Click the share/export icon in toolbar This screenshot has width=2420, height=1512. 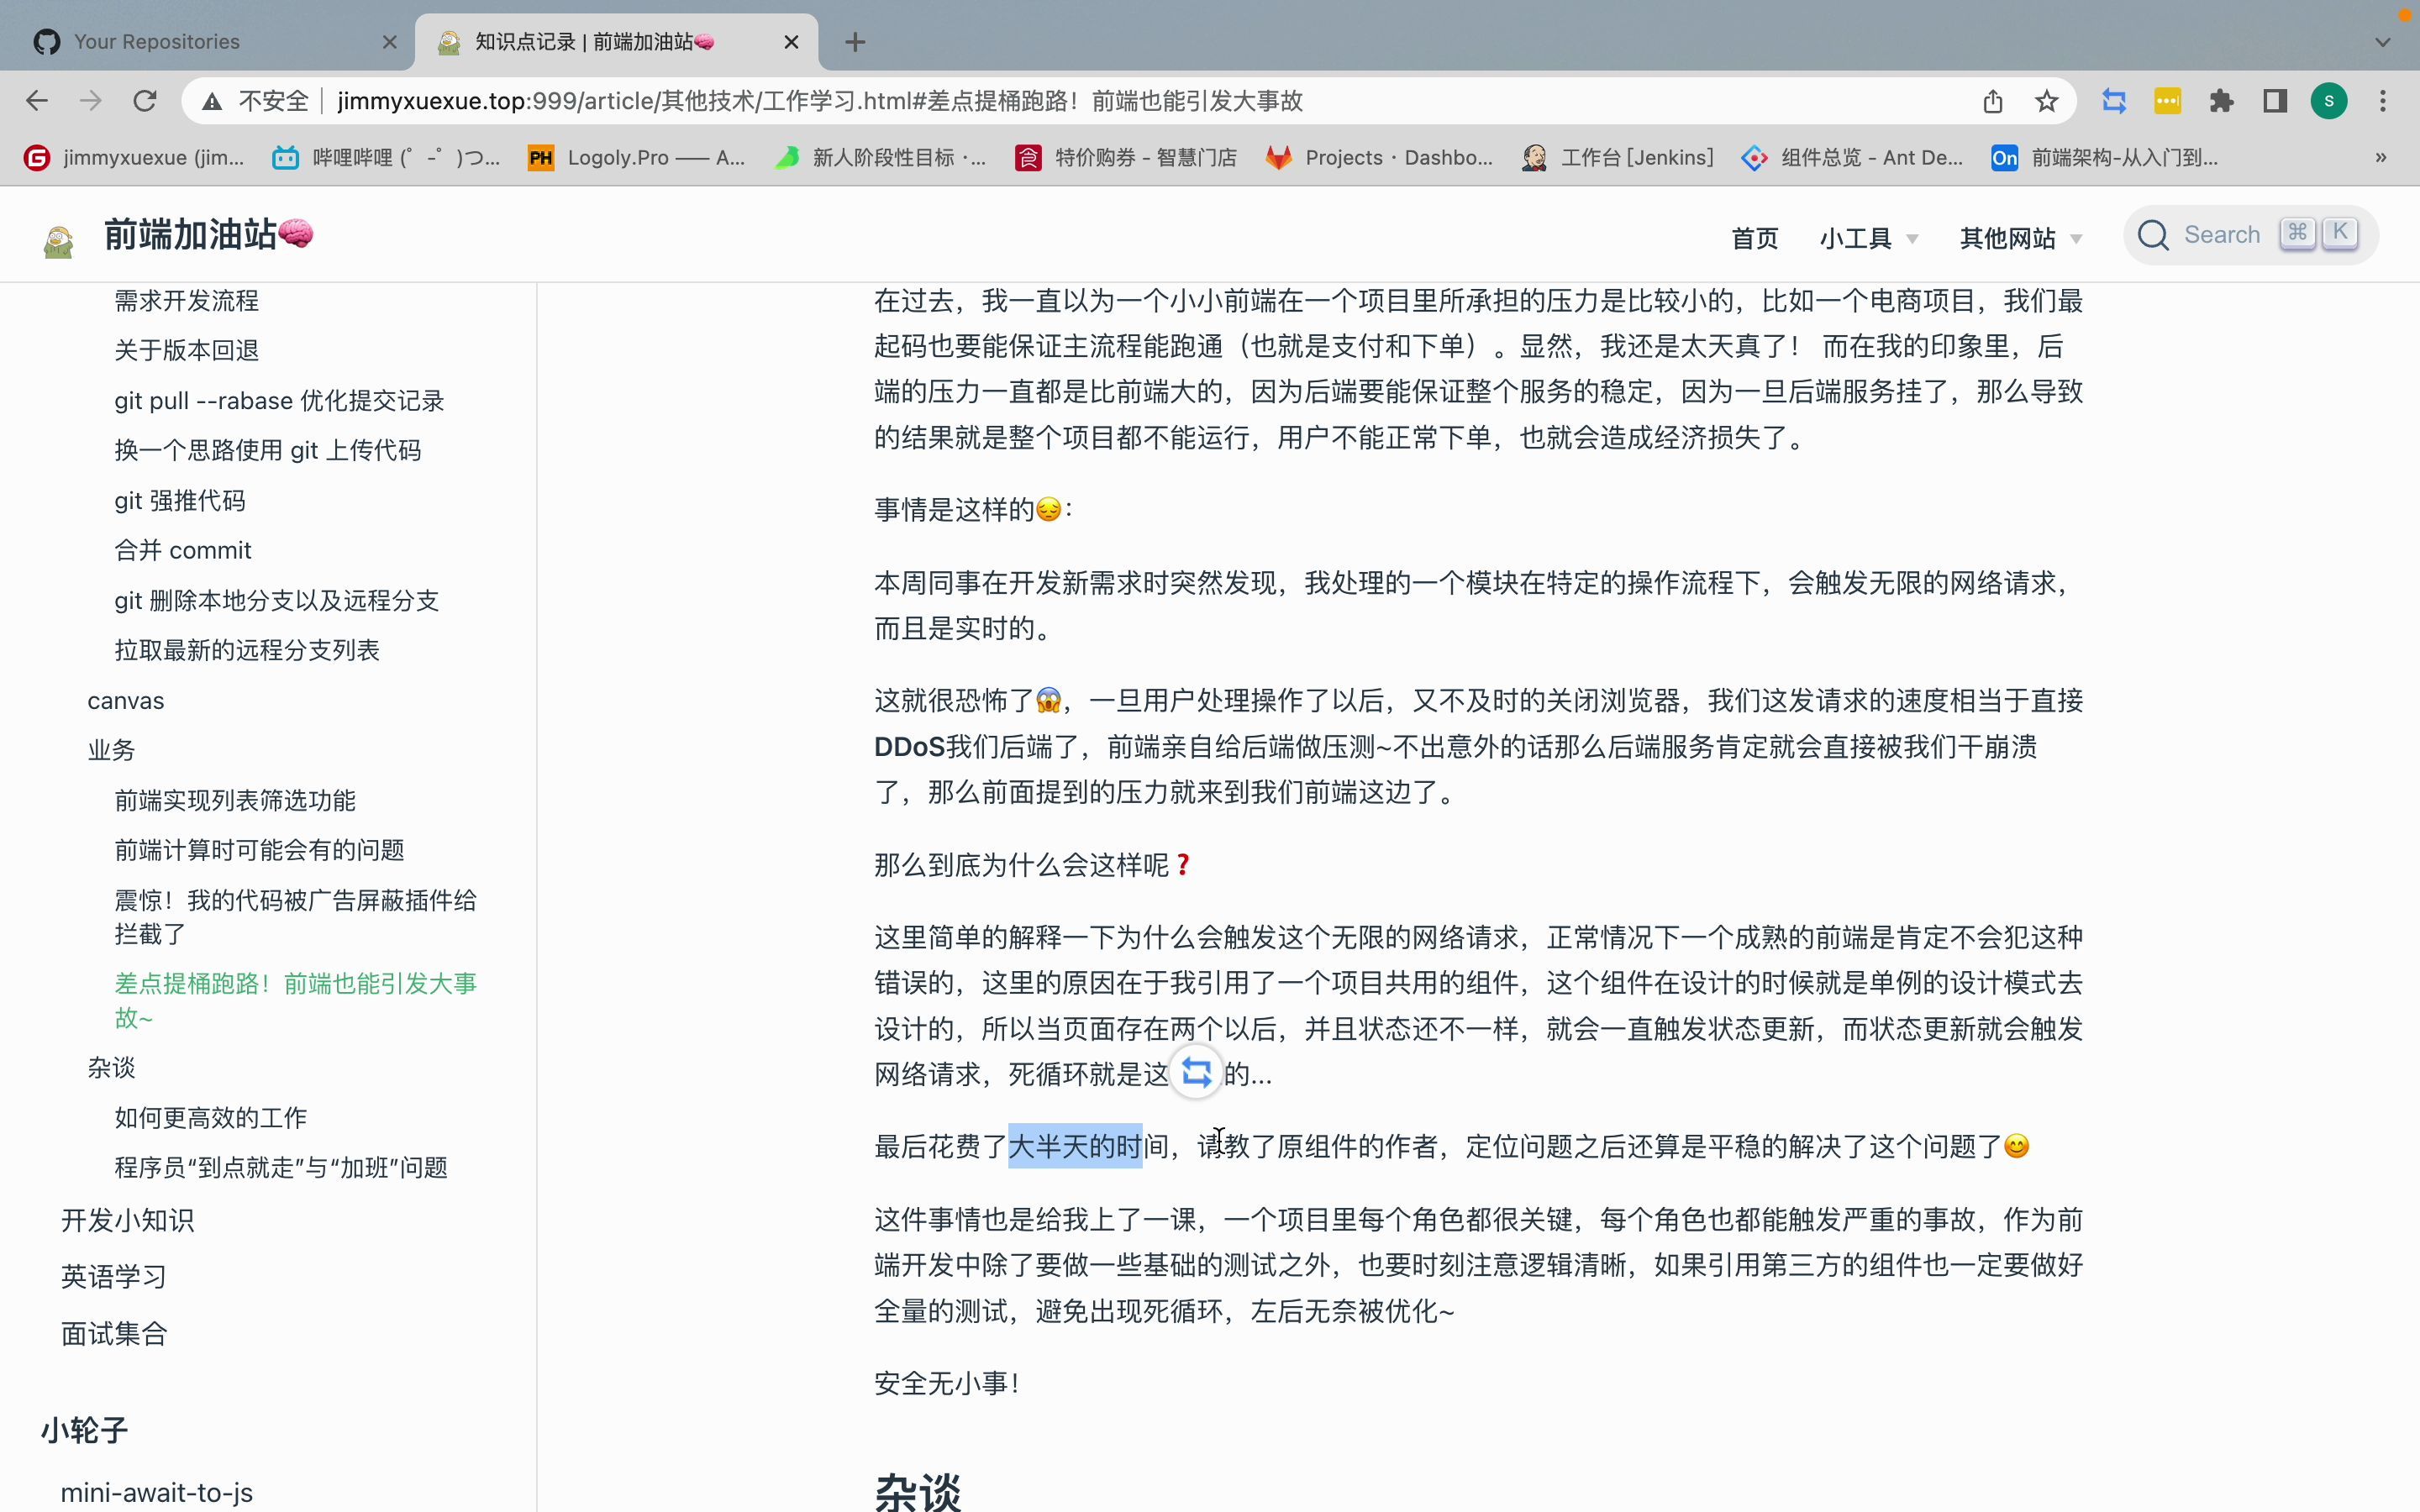1995,99
